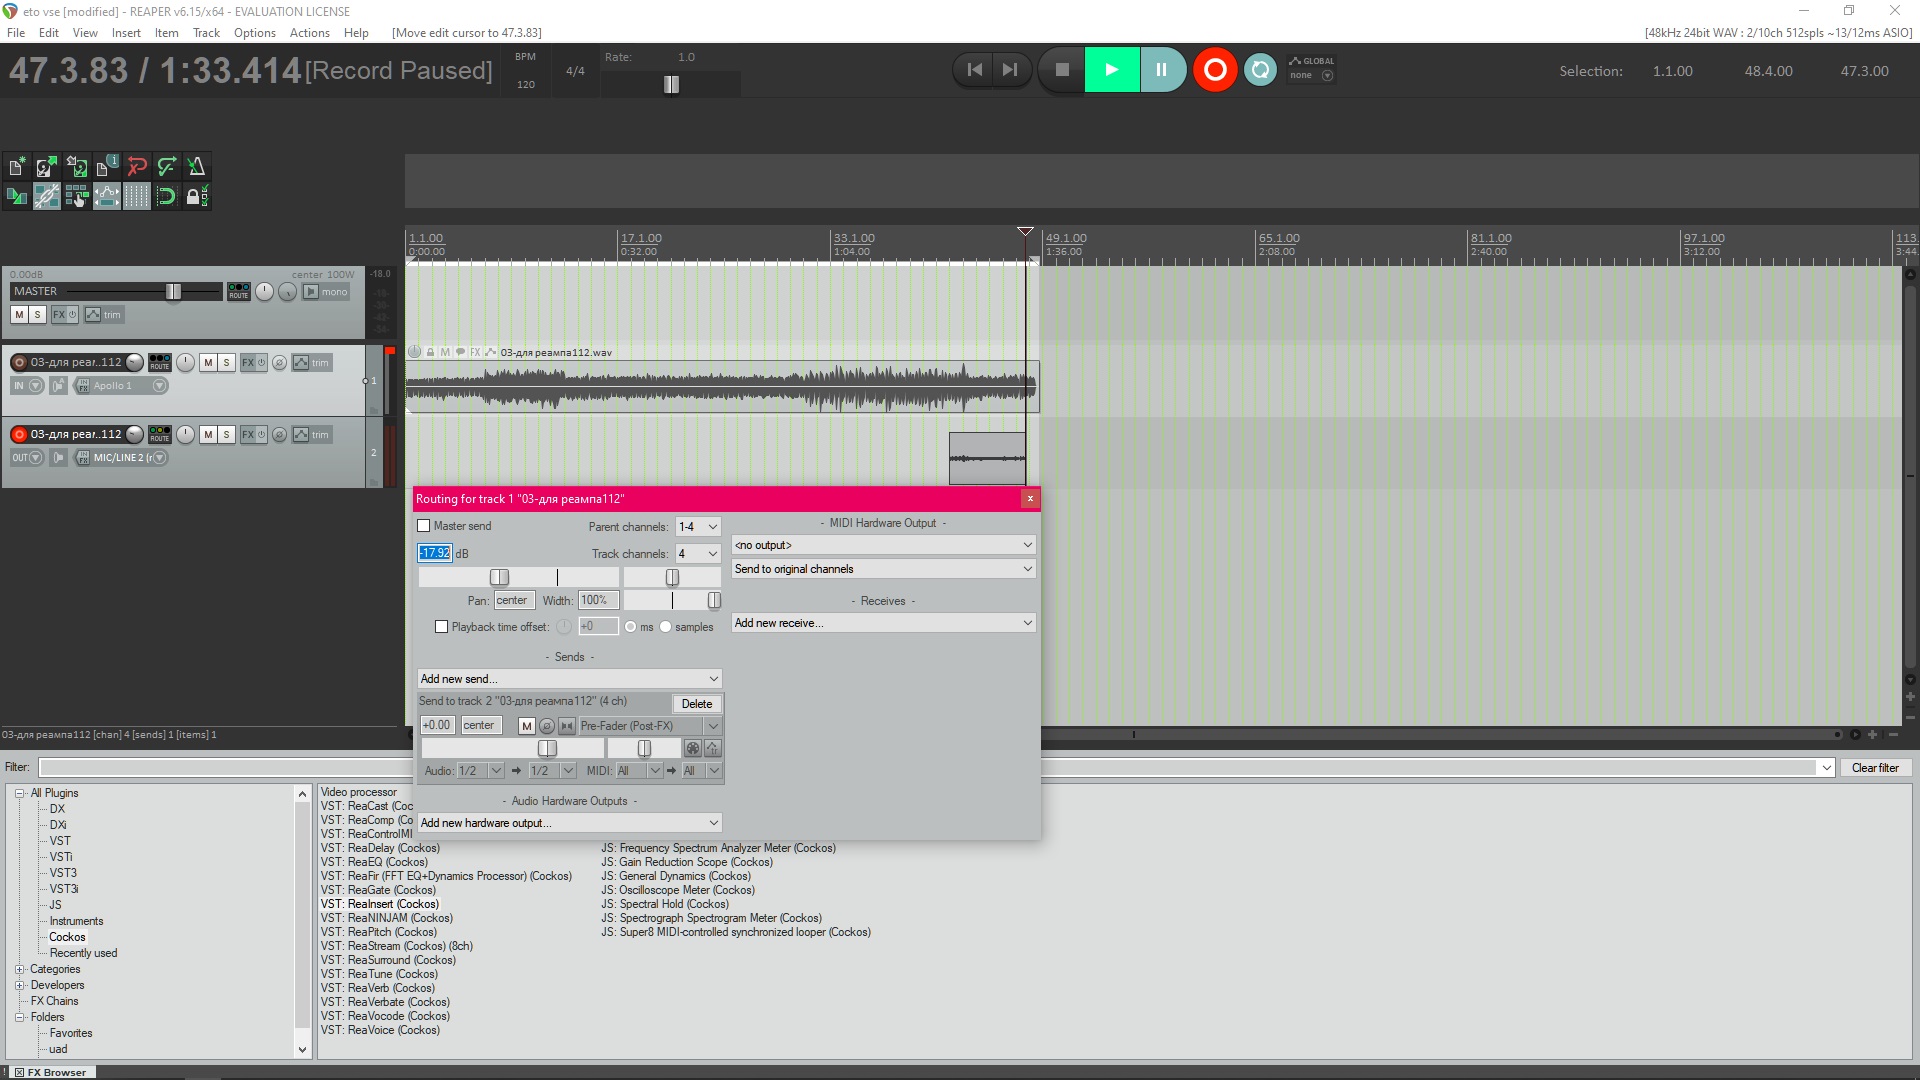The height and width of the screenshot is (1080, 1920).
Task: Toggle the grid lines toolbar icon
Action: [x=137, y=196]
